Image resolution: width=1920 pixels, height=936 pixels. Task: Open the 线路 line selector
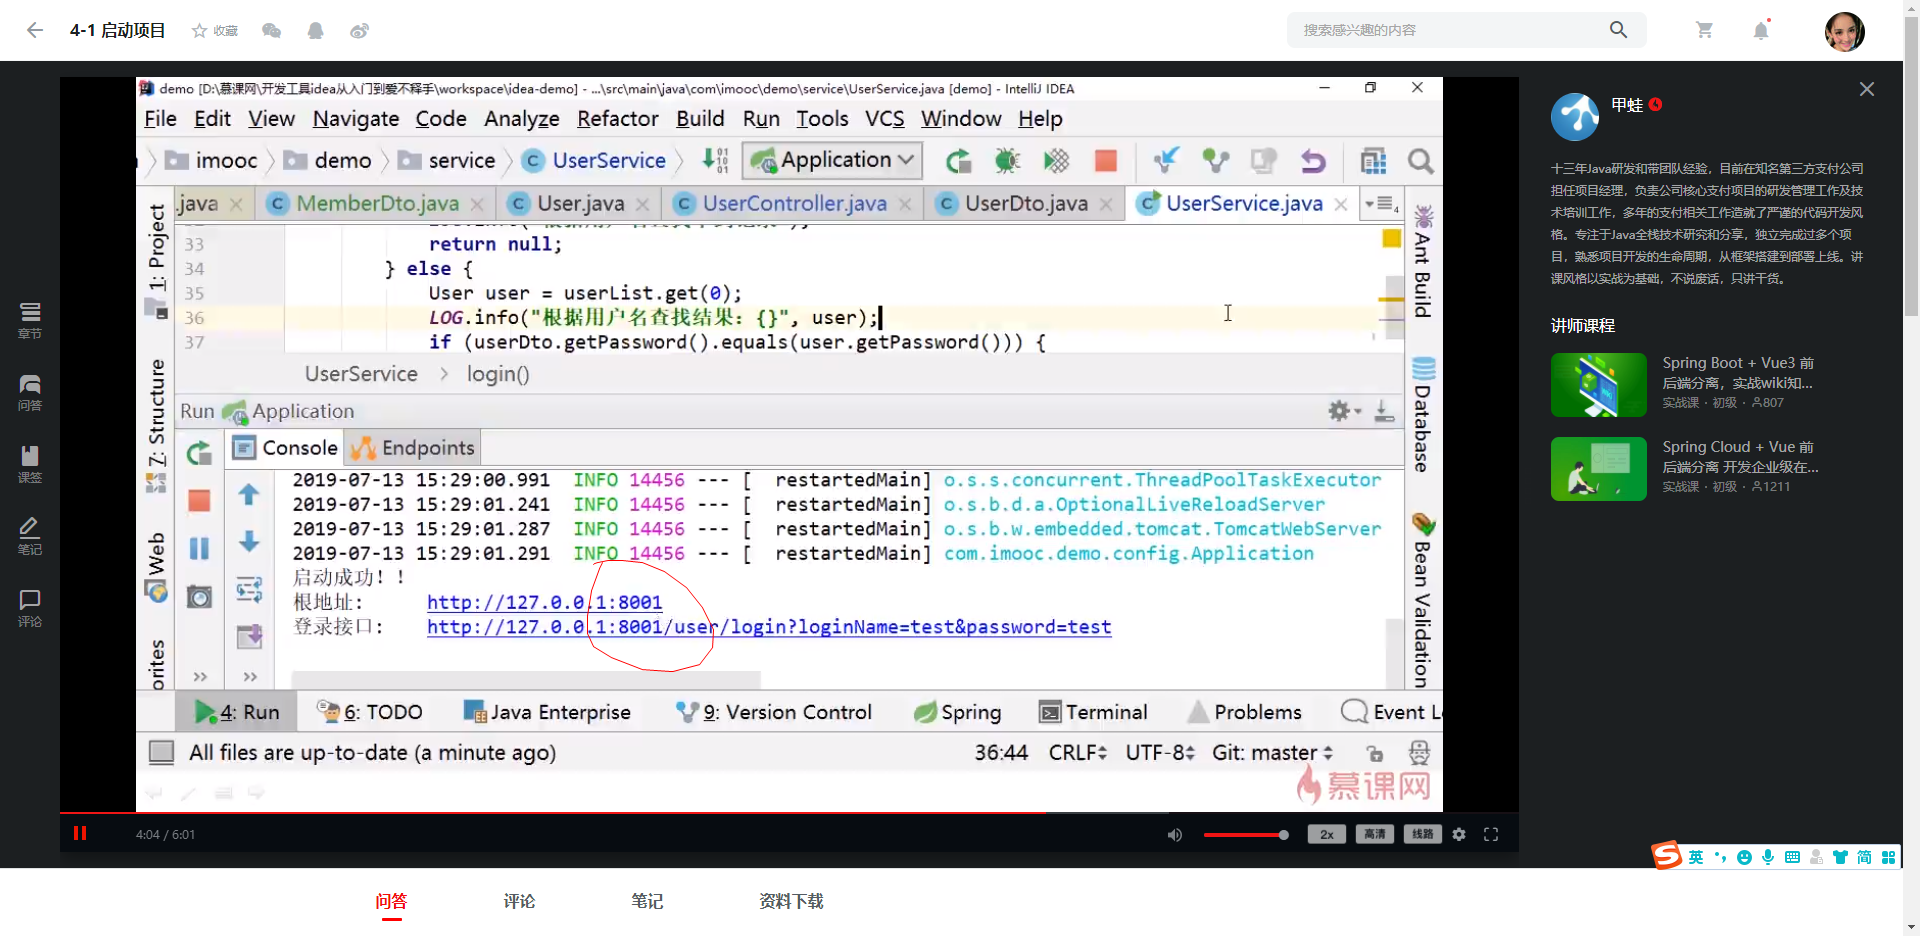1423,834
